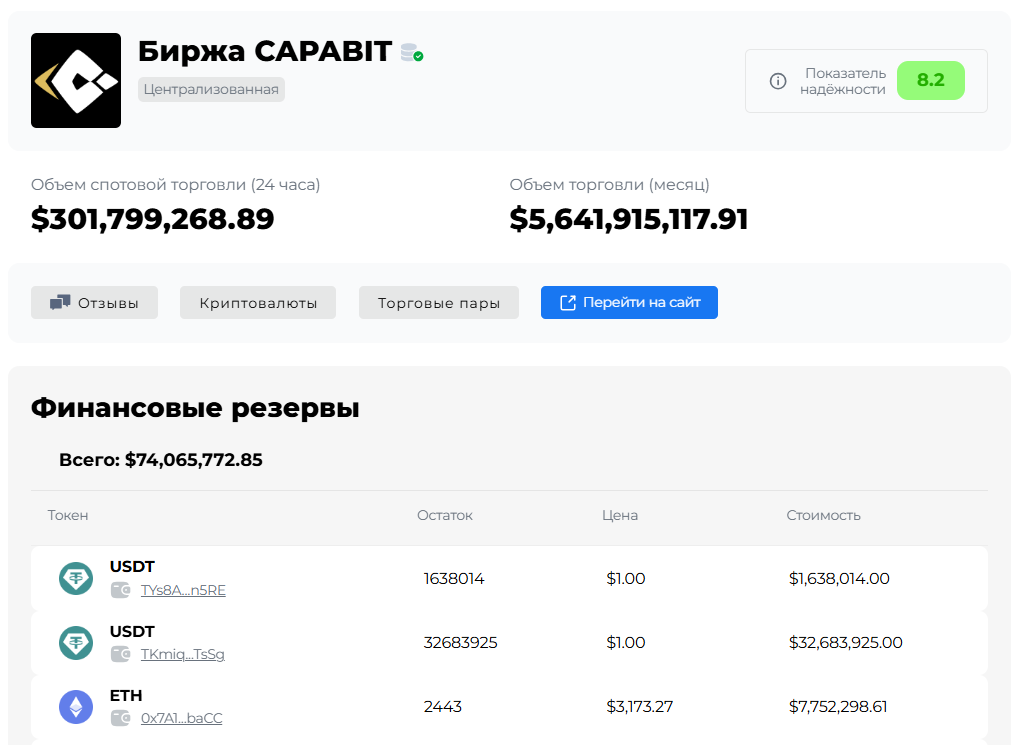Click the Стоимость column header
Screen dimensions: 1027x745
click(x=823, y=516)
